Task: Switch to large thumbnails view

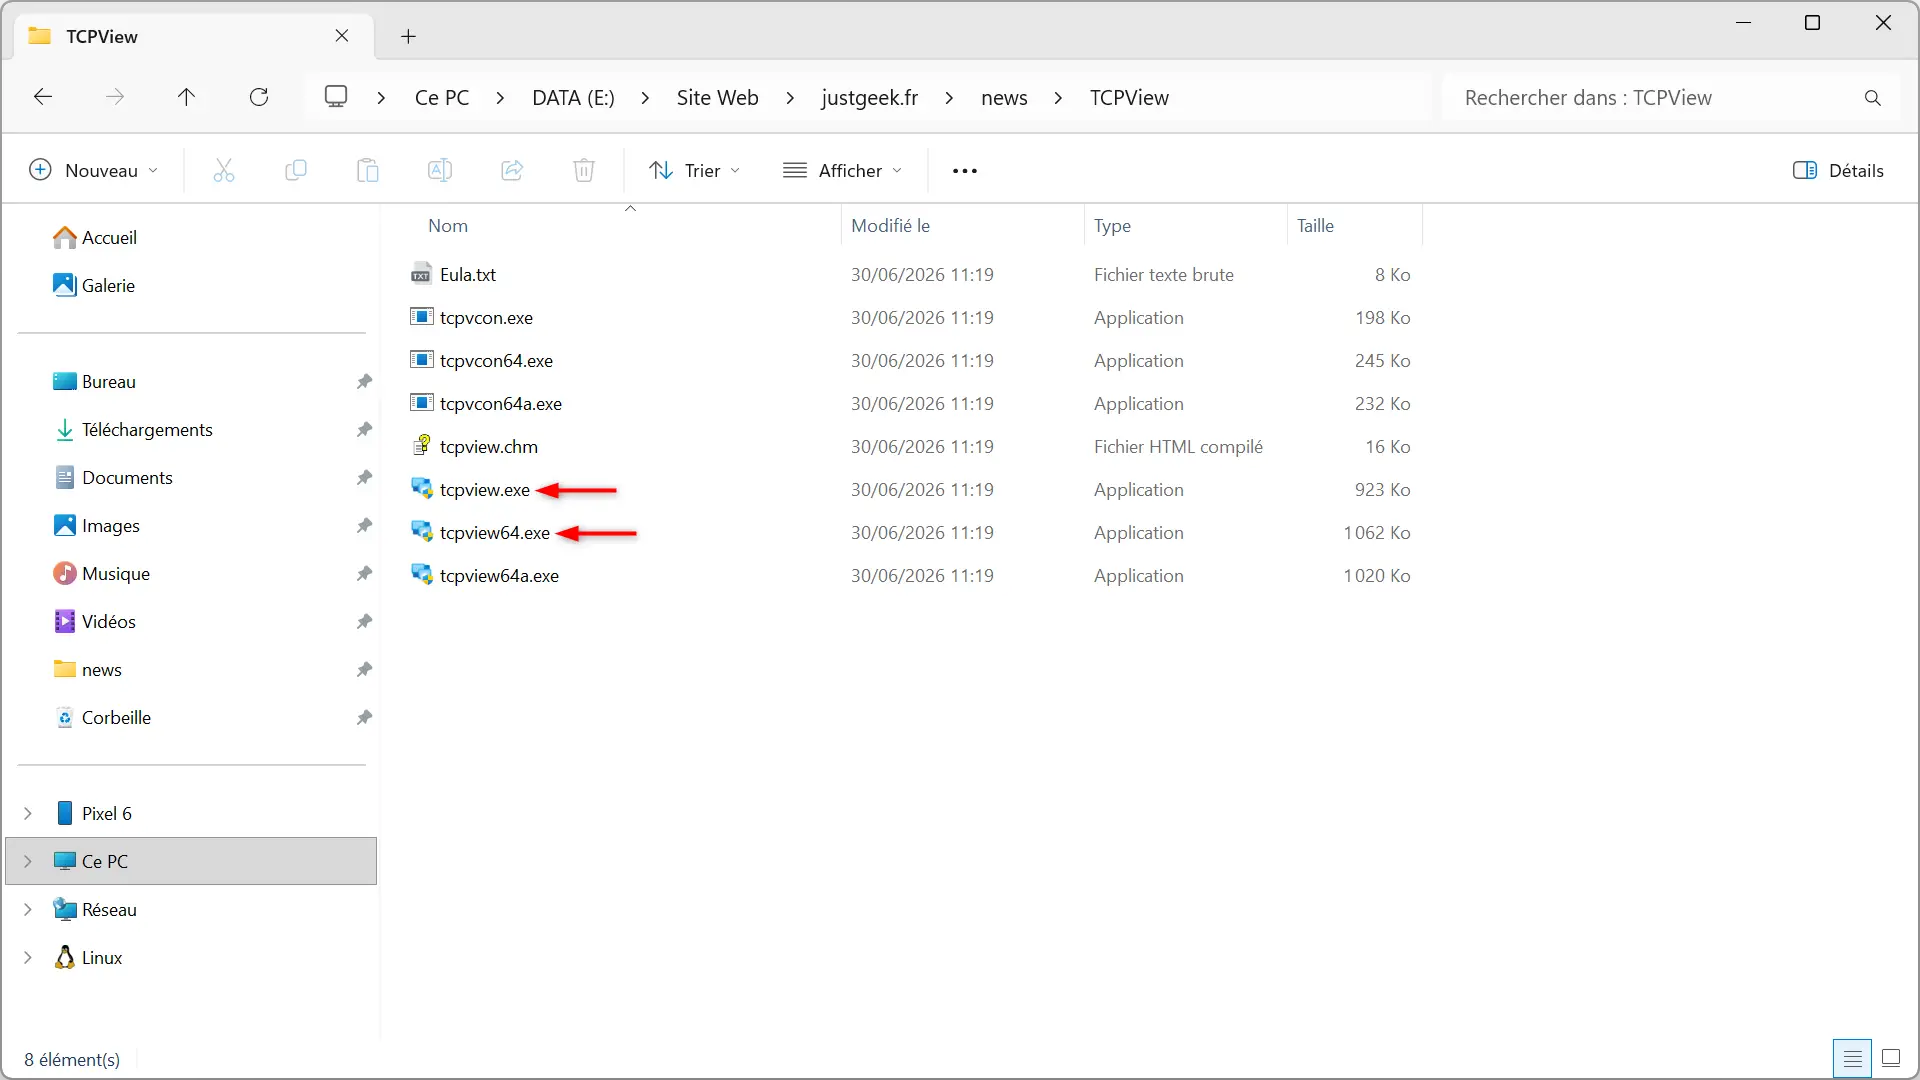Action: (1891, 1058)
